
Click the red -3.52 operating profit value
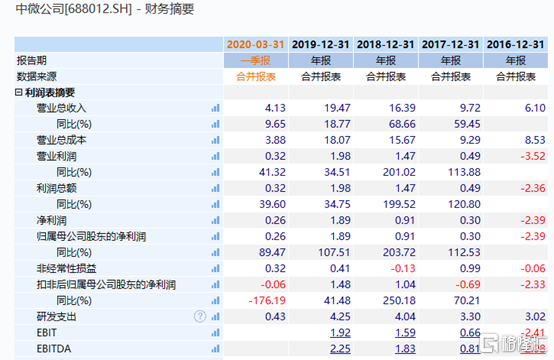point(533,156)
